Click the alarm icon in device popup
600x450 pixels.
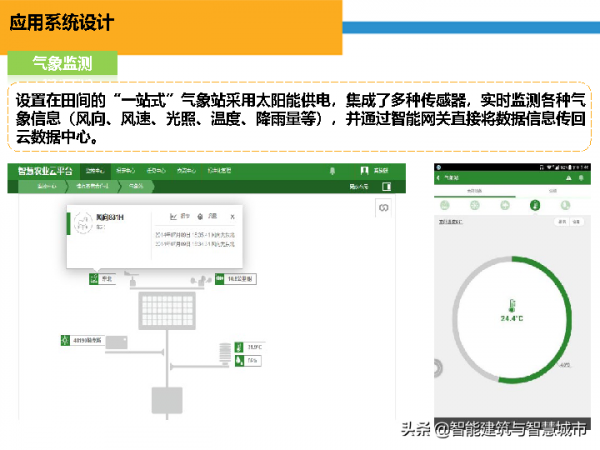[x=200, y=217]
